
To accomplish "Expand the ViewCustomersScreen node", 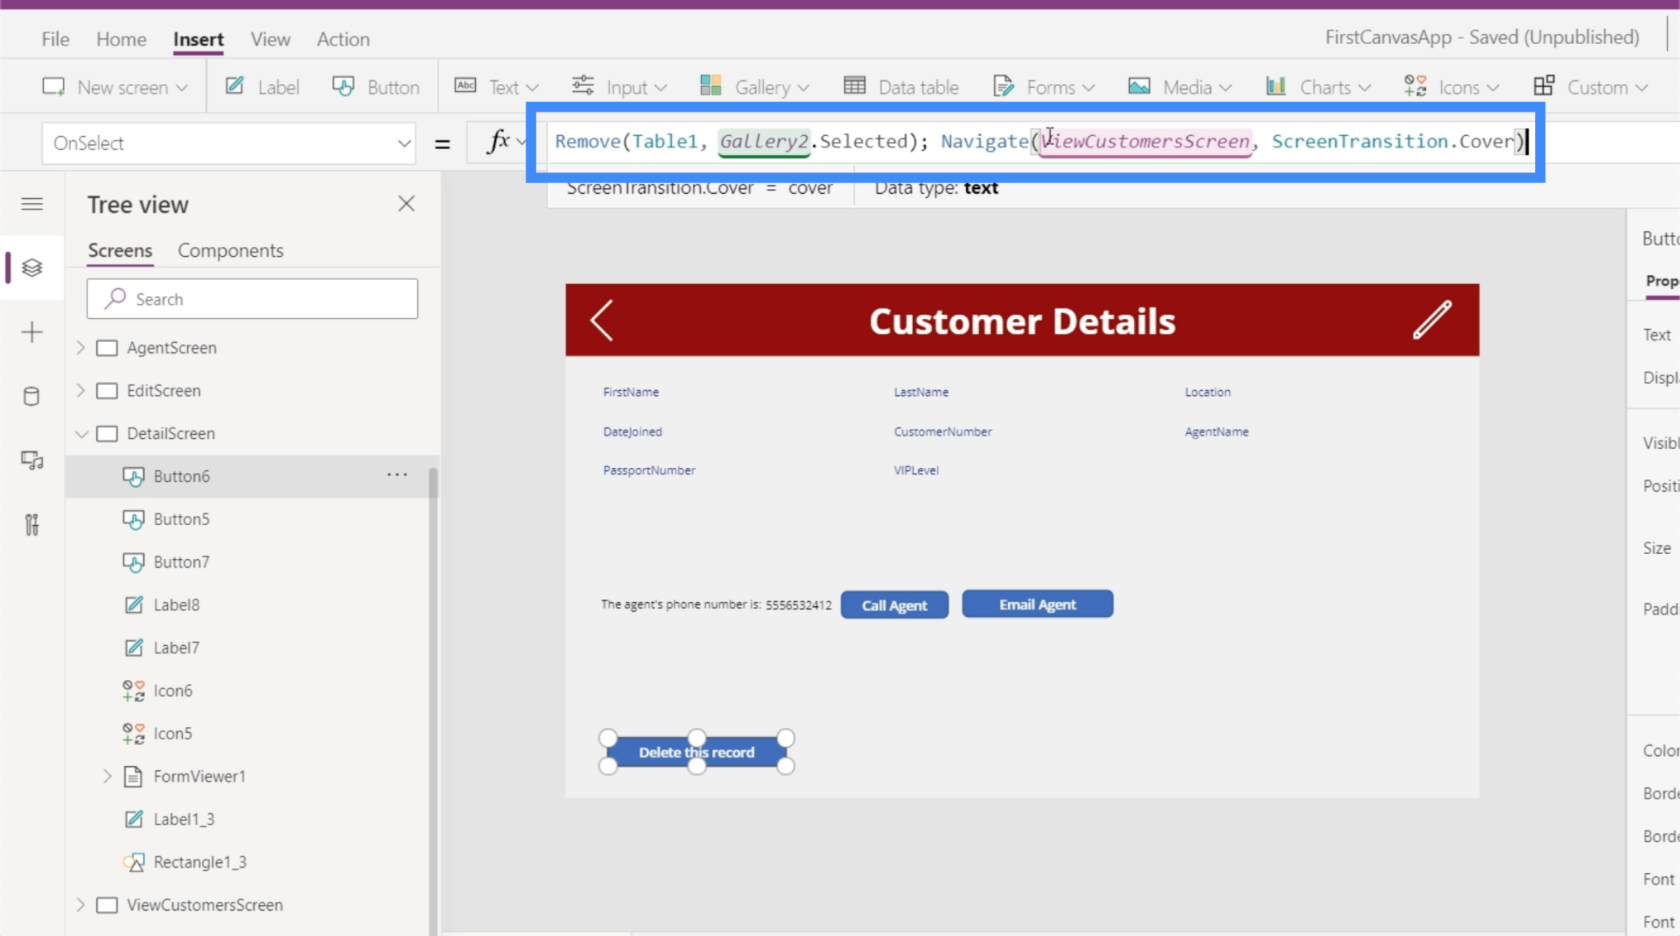I will point(81,905).
